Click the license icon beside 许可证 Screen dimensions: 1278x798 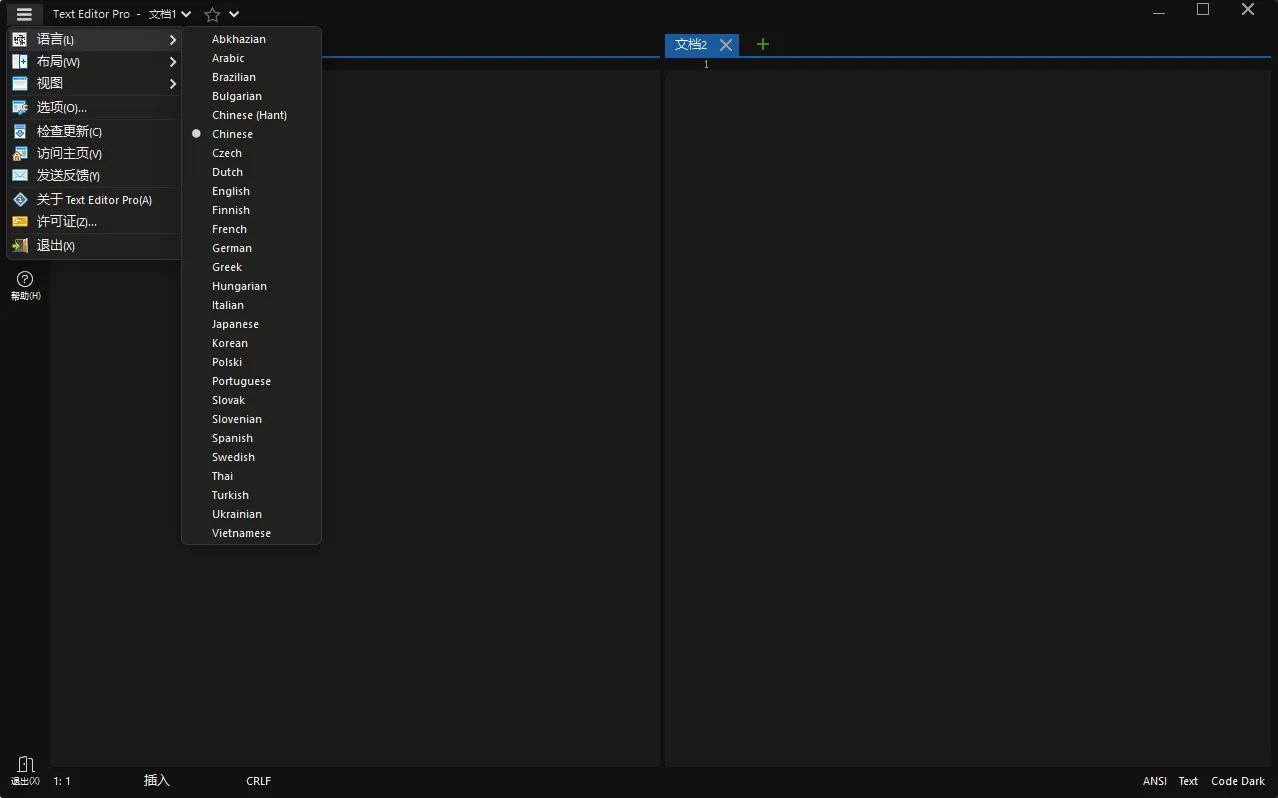pyautogui.click(x=20, y=221)
